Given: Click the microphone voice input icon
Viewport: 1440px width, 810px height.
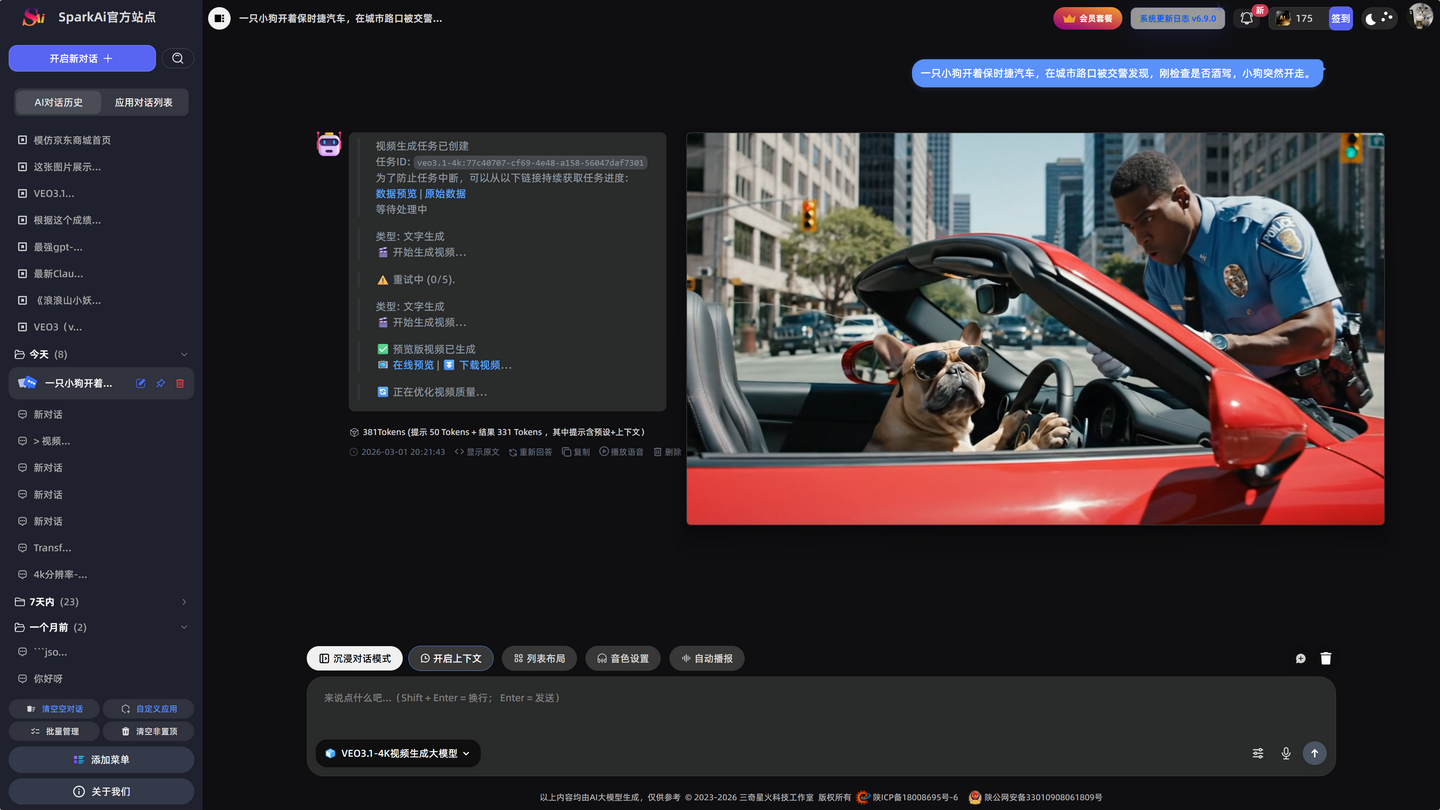Looking at the screenshot, I should [1286, 753].
